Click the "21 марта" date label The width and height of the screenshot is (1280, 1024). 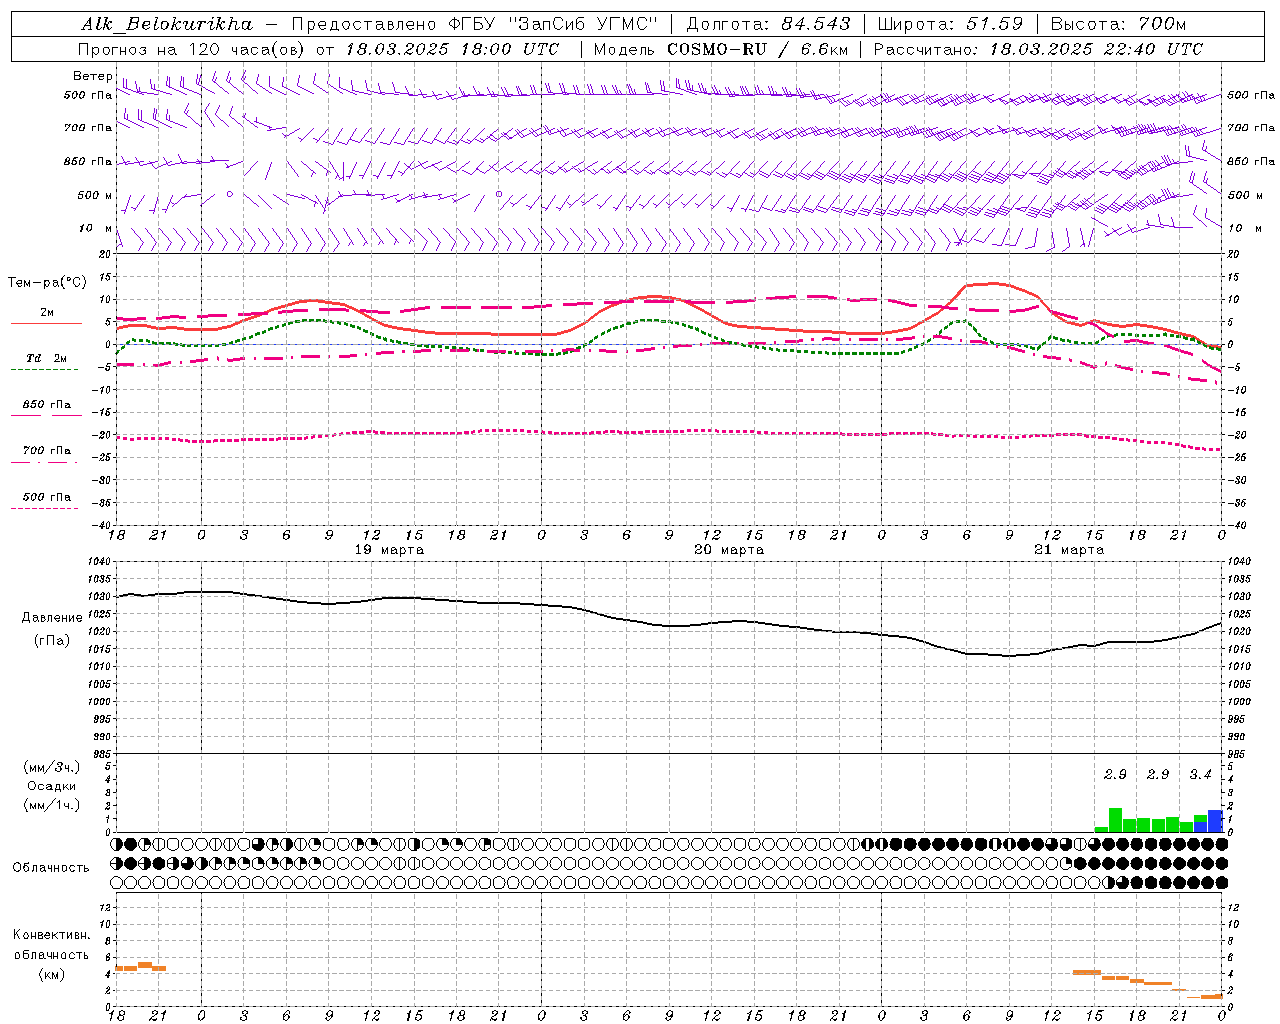[1069, 550]
